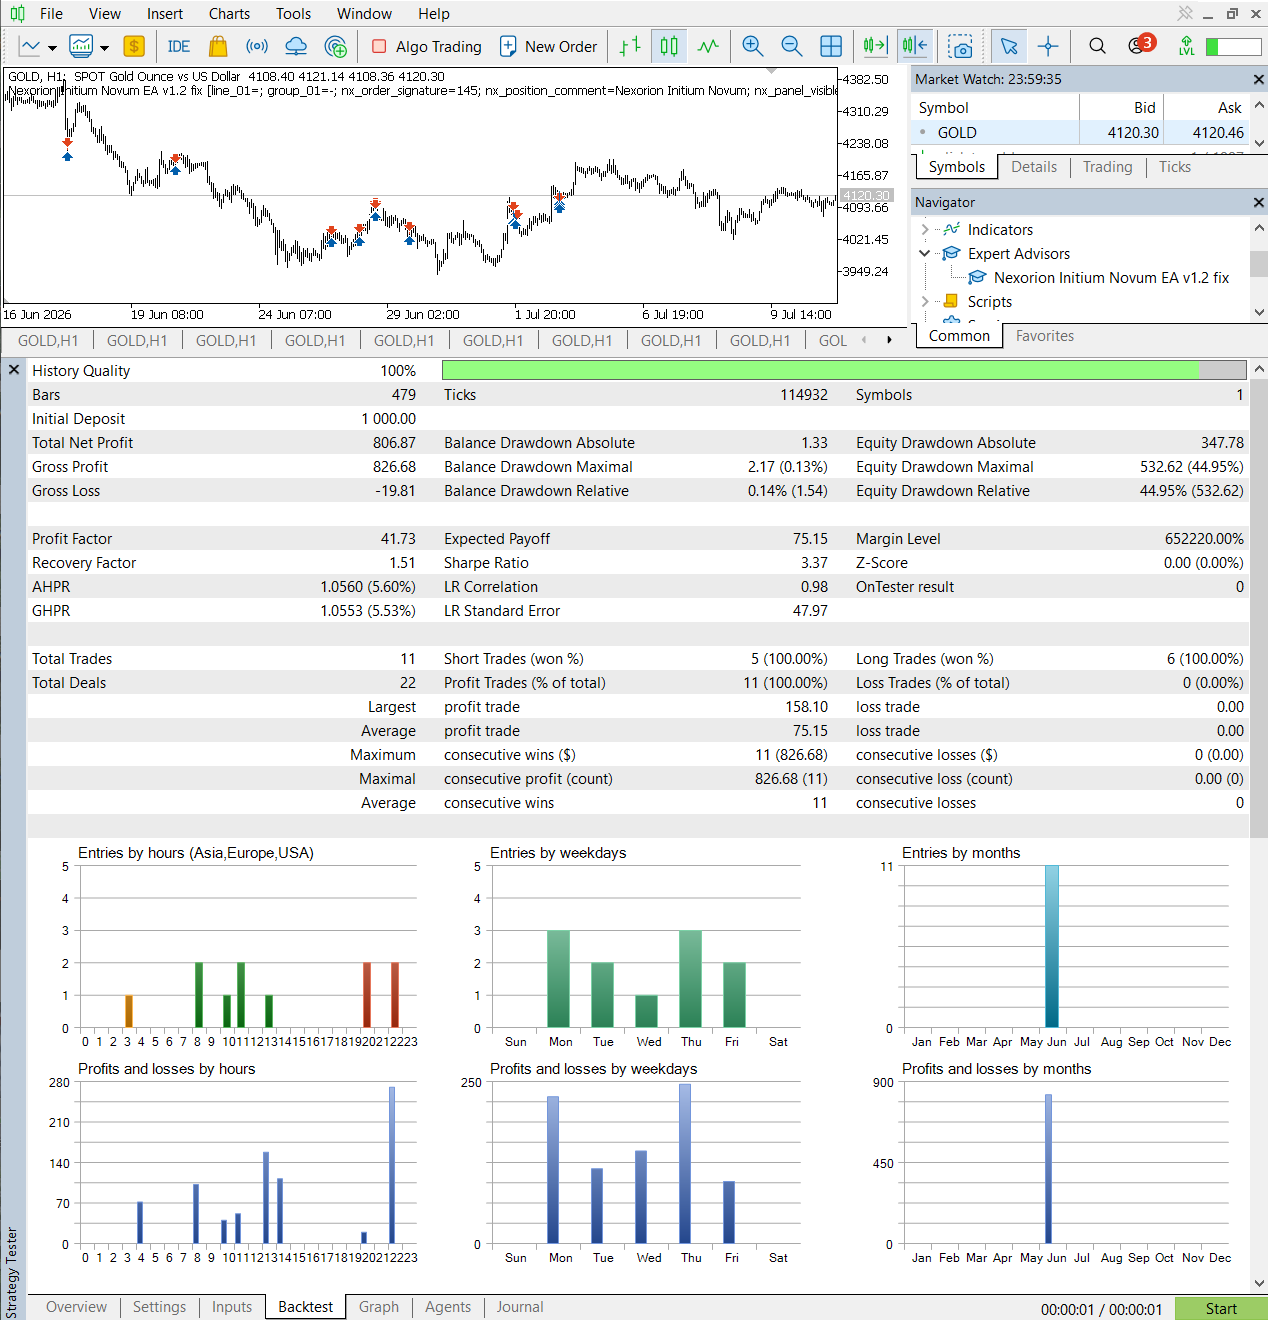Zoom out on the chart

tap(791, 46)
